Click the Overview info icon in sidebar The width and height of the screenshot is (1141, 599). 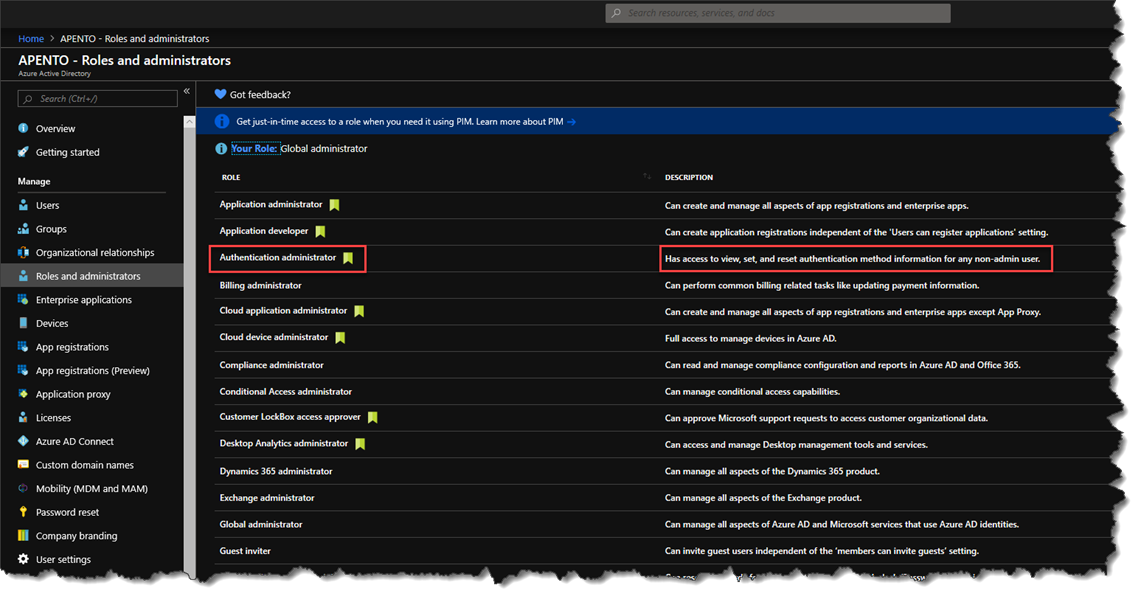[23, 128]
